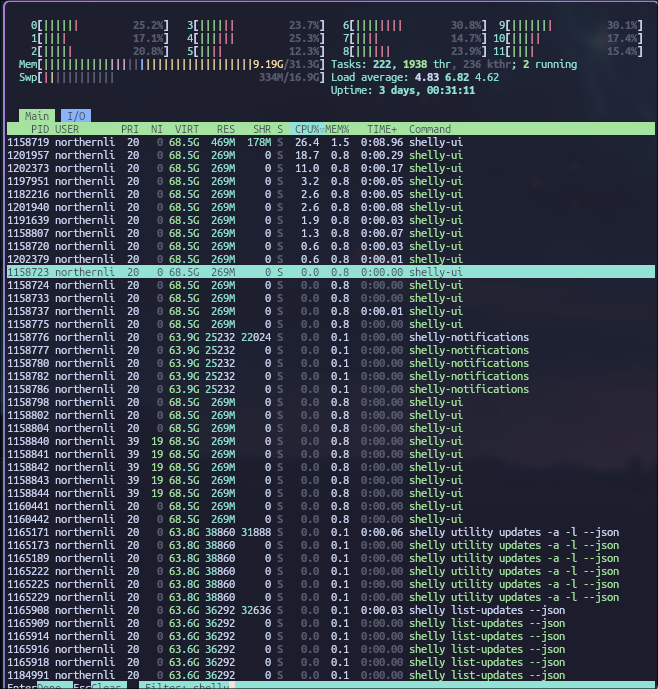Select shelly-ui row PID 1160441
Viewport: 658px width, 689px height.
(331, 506)
